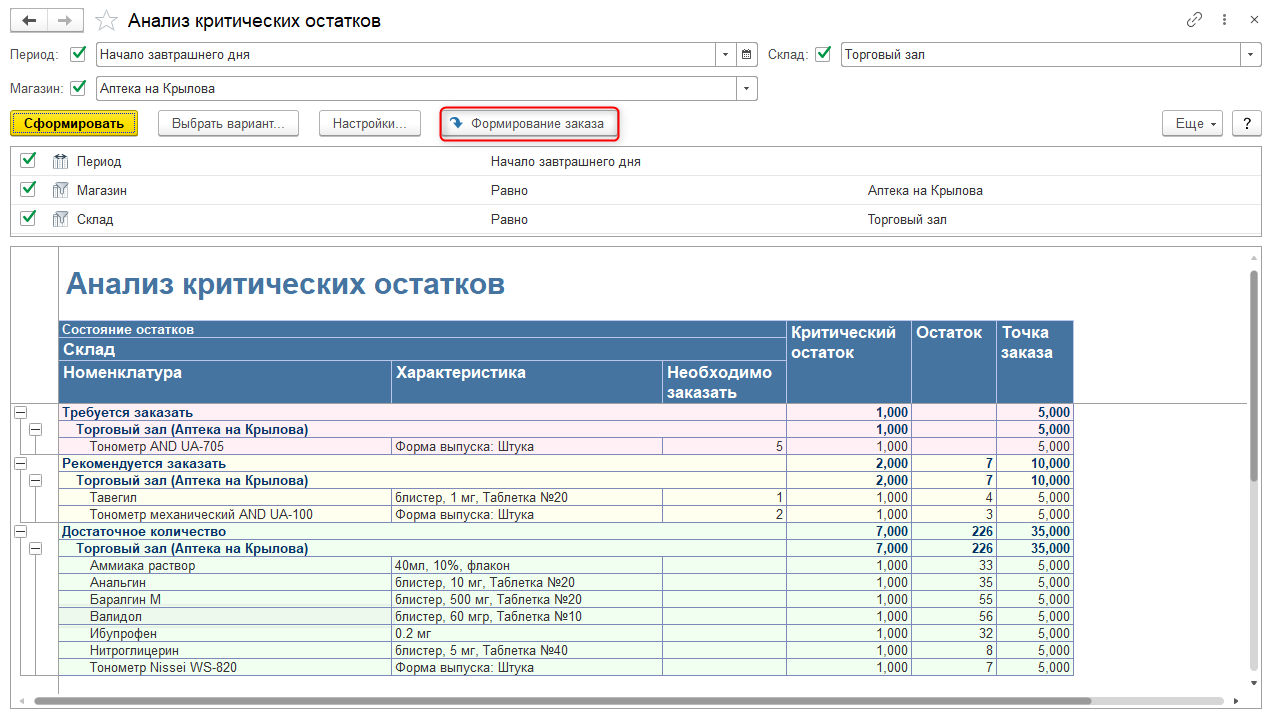The image size is (1270, 717).
Task: Collapse the Достаточное количество group
Action: 19,531
